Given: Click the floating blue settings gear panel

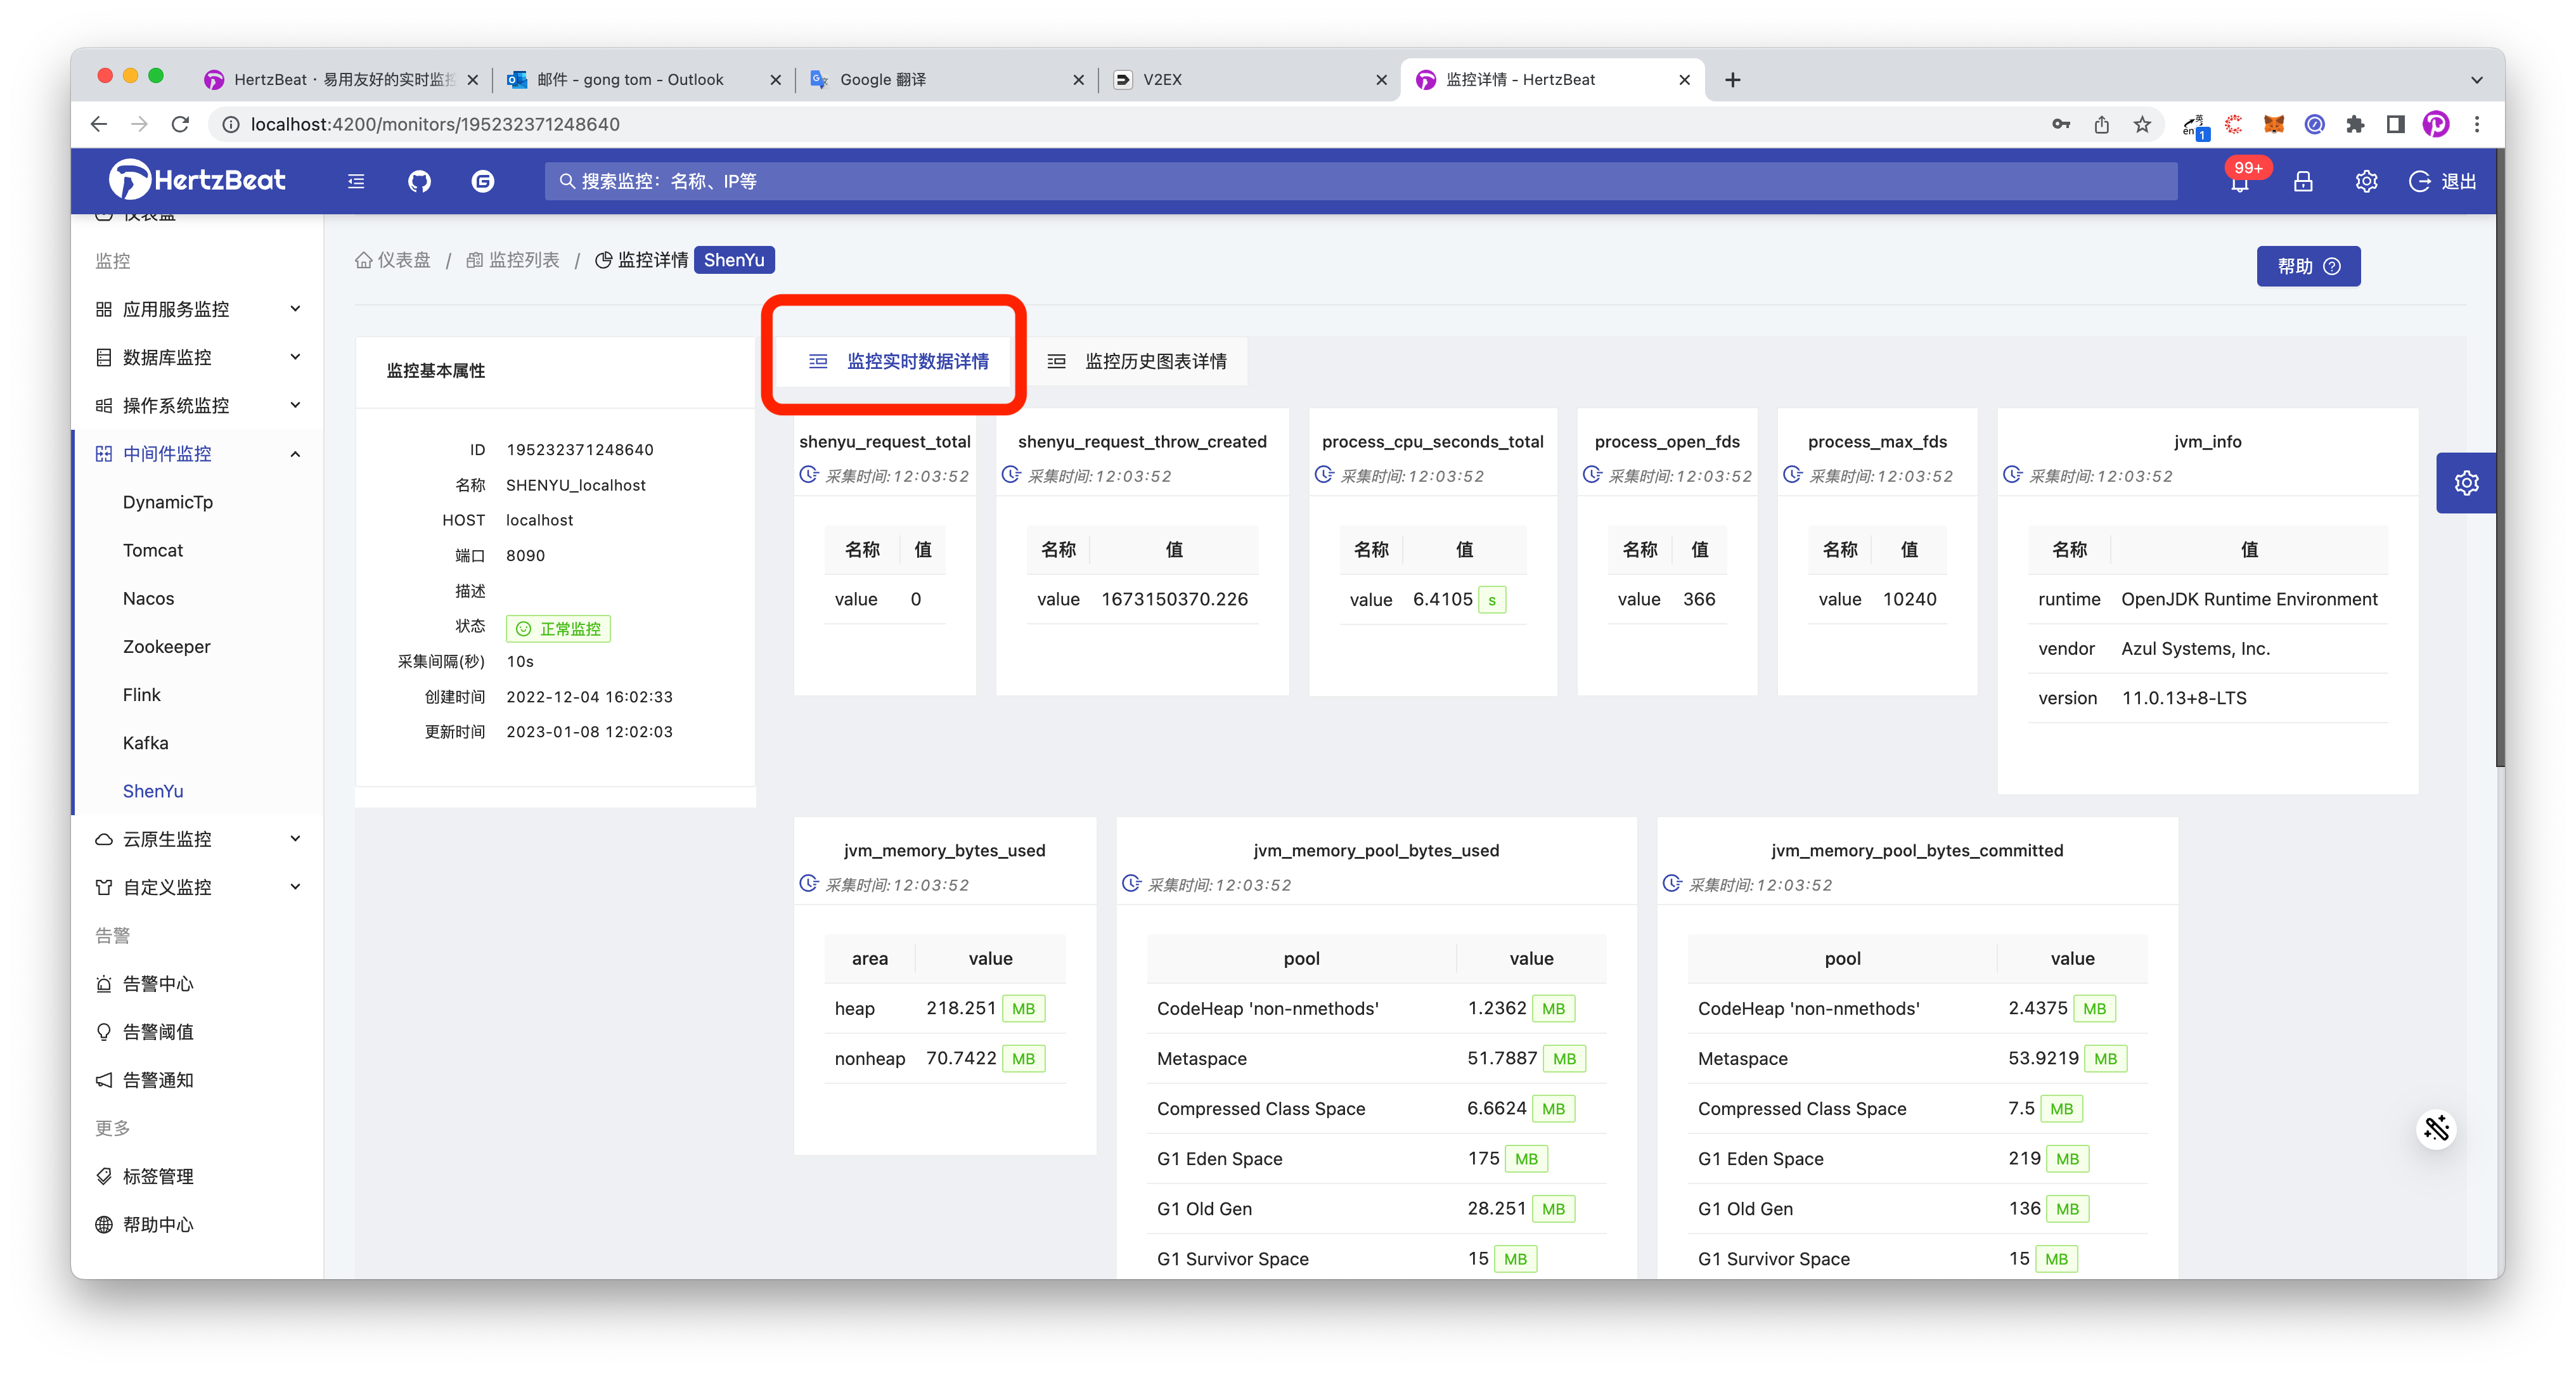Looking at the screenshot, I should 2466,483.
